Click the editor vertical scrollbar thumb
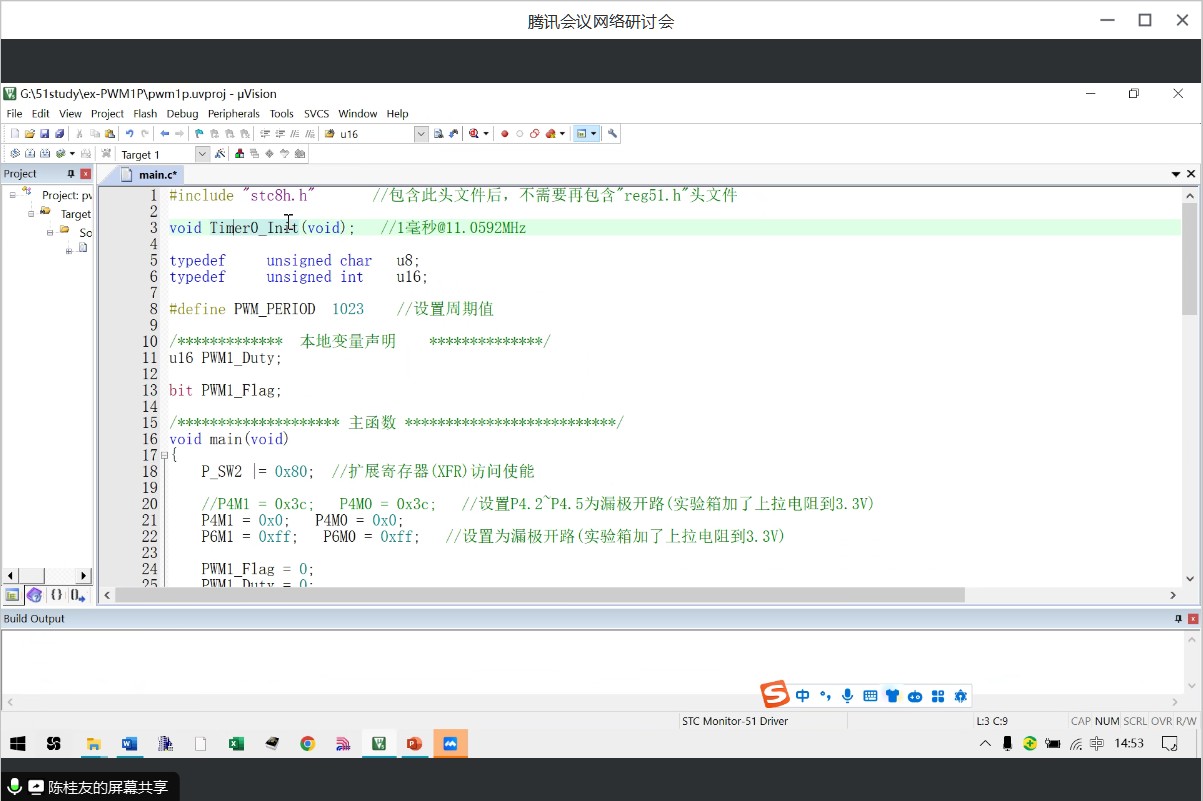Screen dimensions: 1203x801 coord(1189,258)
